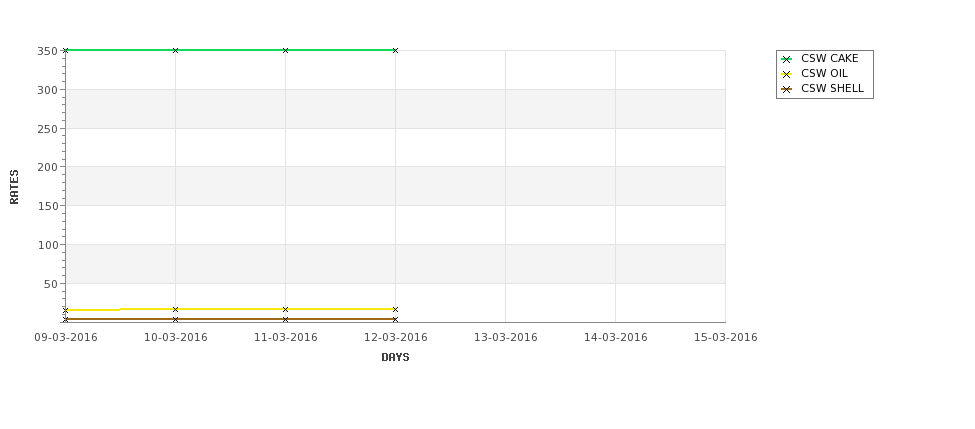Click CSW OIL data point on 12-03-2016
Viewport: 975px width, 429px height.
395,309
